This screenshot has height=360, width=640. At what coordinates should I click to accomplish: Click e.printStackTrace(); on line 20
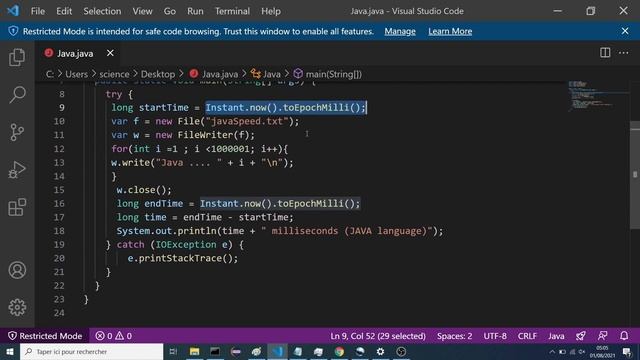coord(182,258)
